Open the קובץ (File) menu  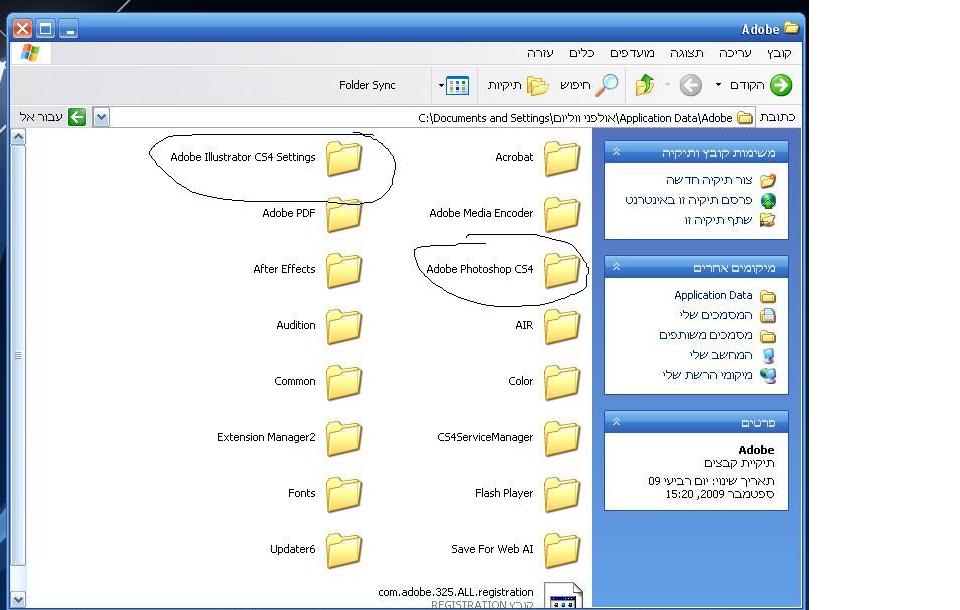[779, 53]
